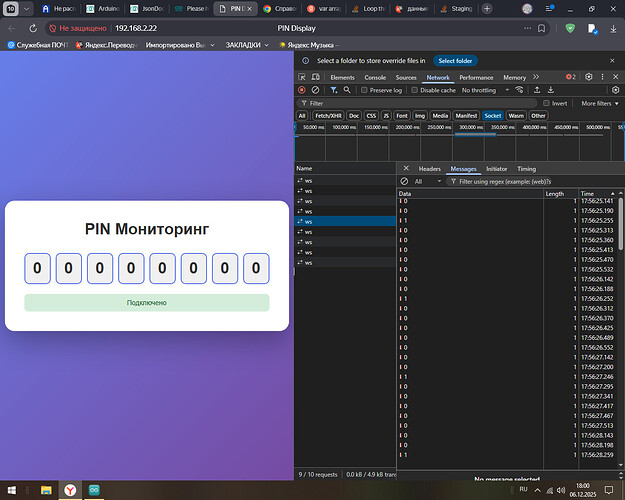The width and height of the screenshot is (625, 500).
Task: Toggle the device toolbar icon
Action: [x=318, y=77]
